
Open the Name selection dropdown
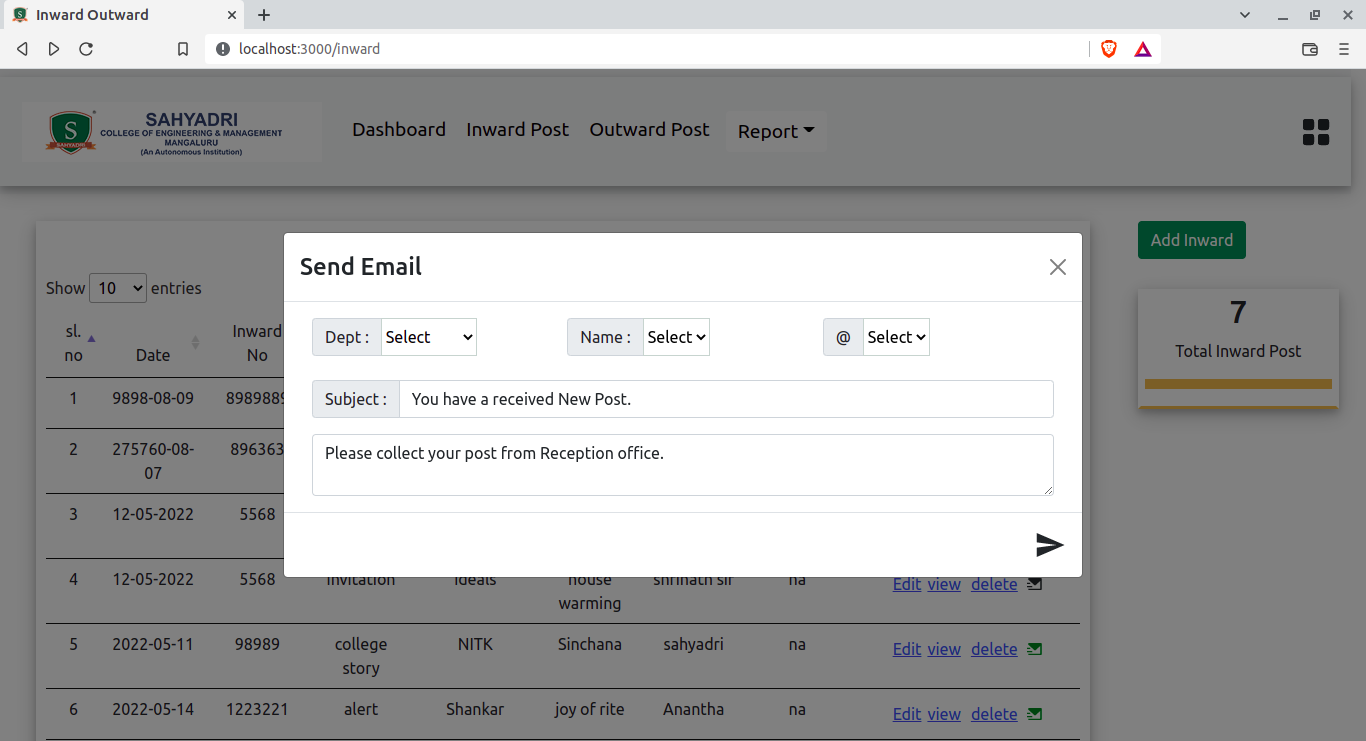coord(676,337)
